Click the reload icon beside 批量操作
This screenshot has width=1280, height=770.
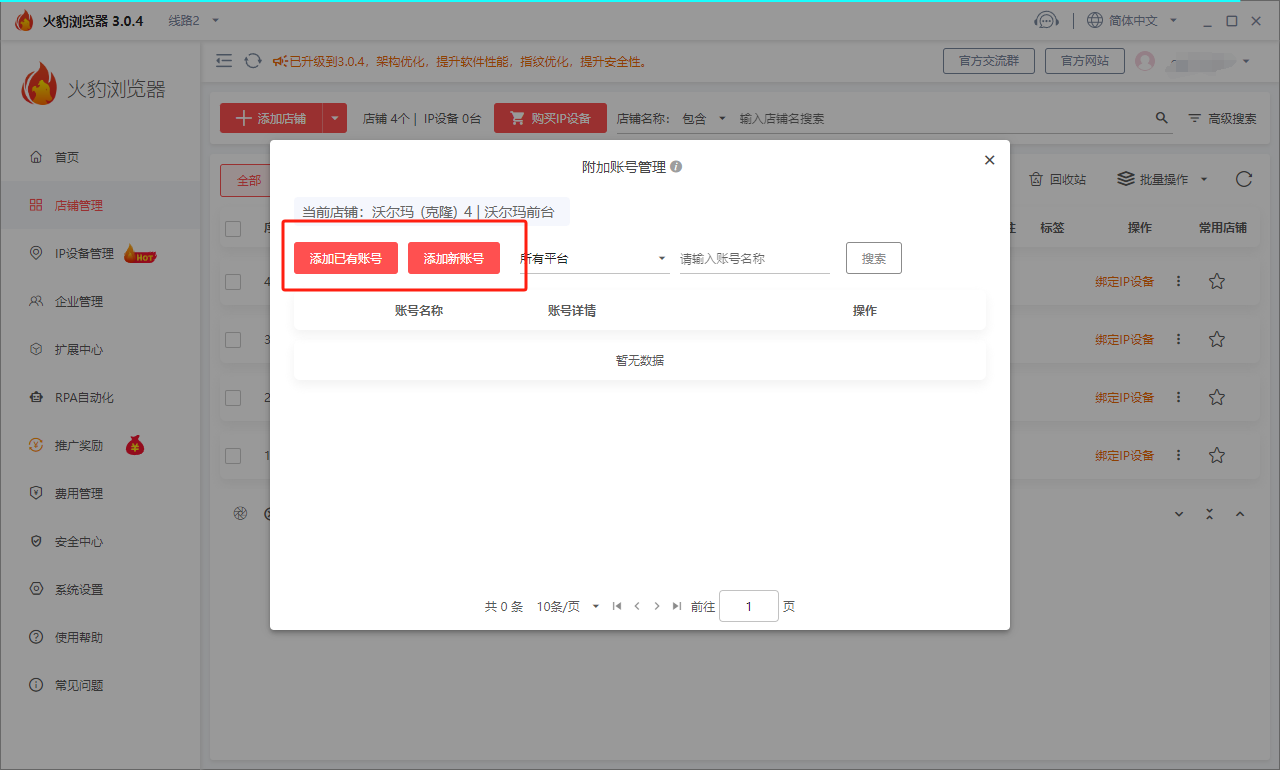coord(1243,179)
